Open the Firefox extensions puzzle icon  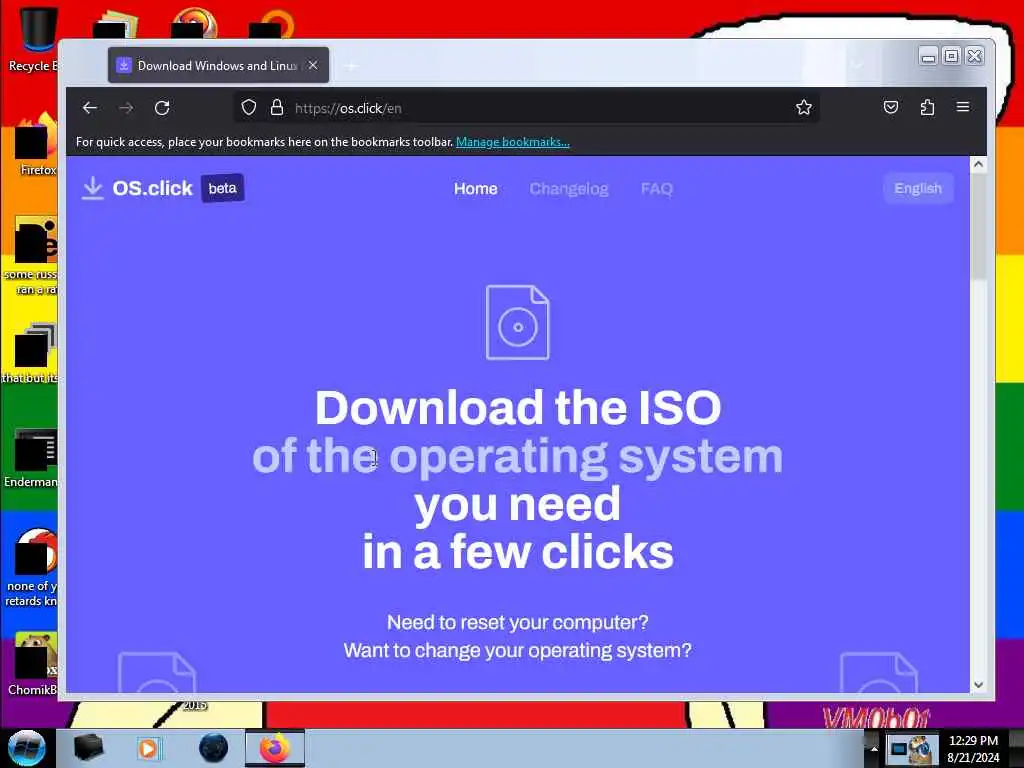(x=927, y=107)
